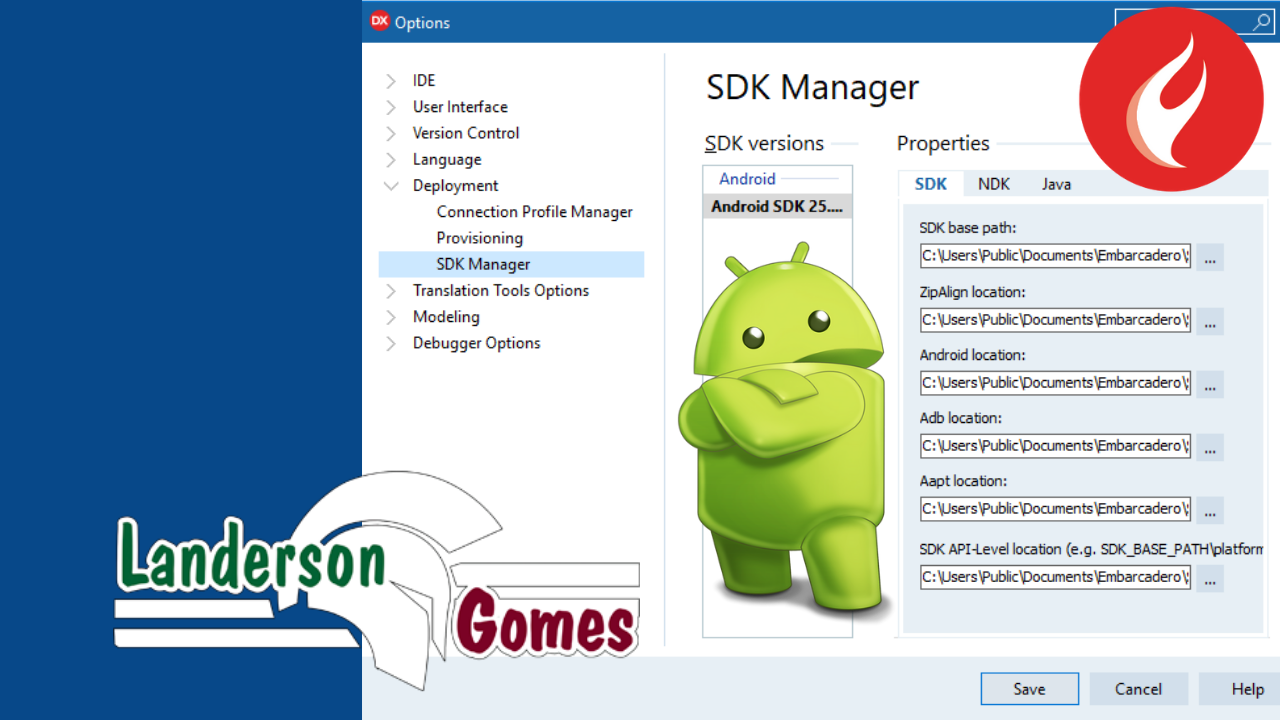Collapse the Deployment node

(x=391, y=186)
